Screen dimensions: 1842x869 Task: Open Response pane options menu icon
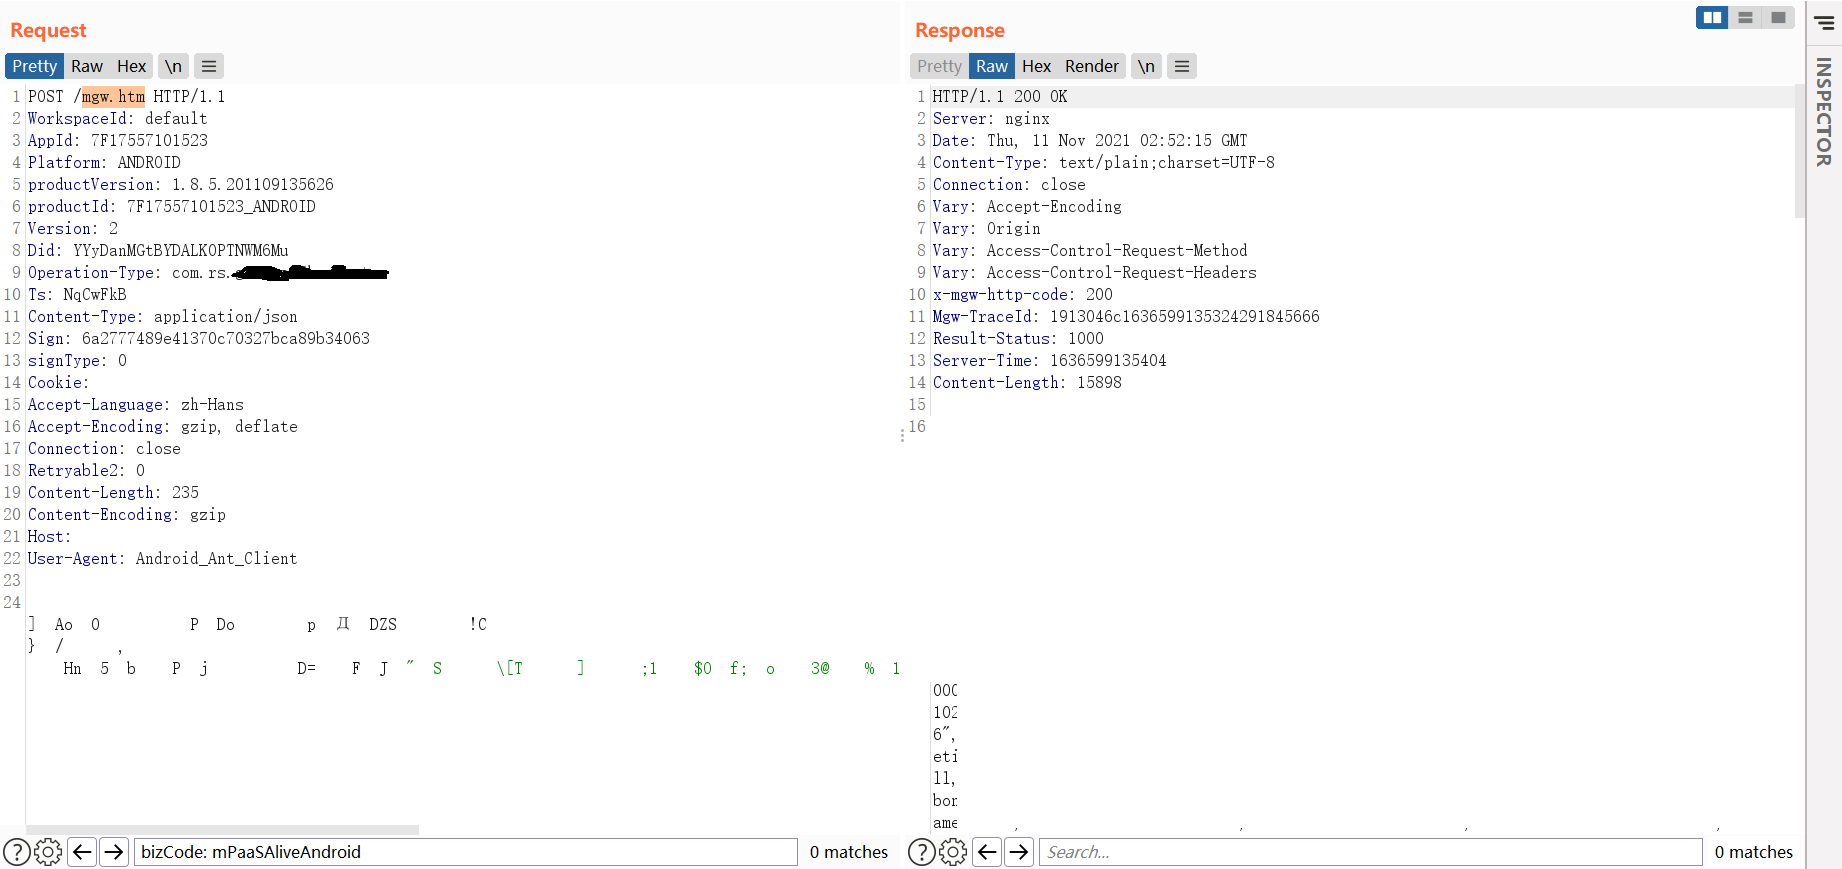[1182, 66]
